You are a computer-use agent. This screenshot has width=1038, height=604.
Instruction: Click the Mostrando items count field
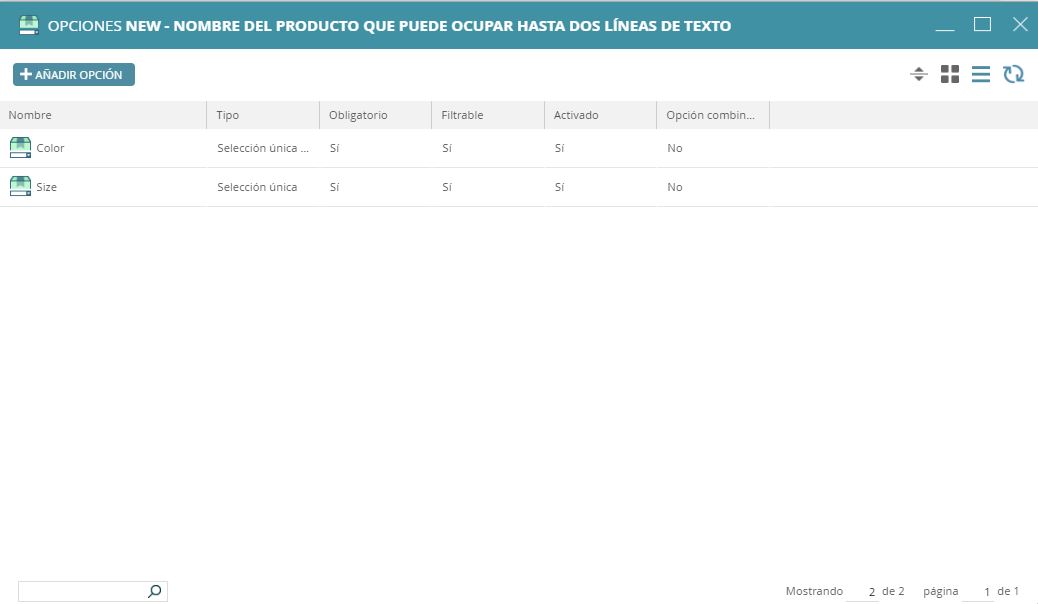click(x=863, y=592)
